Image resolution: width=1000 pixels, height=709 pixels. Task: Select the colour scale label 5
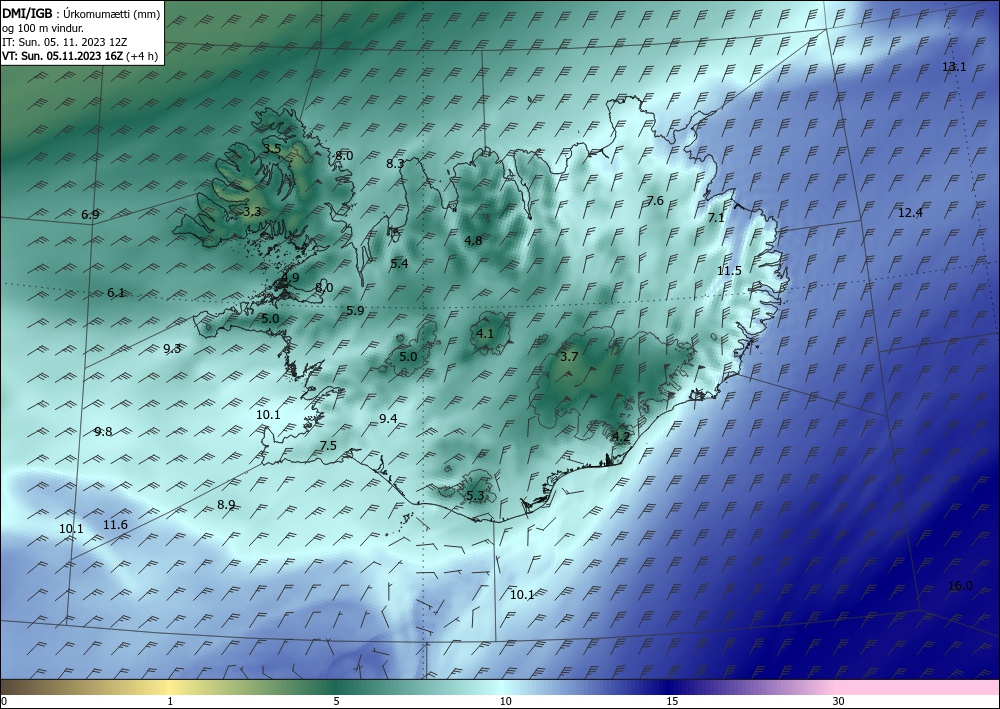pyautogui.click(x=336, y=702)
